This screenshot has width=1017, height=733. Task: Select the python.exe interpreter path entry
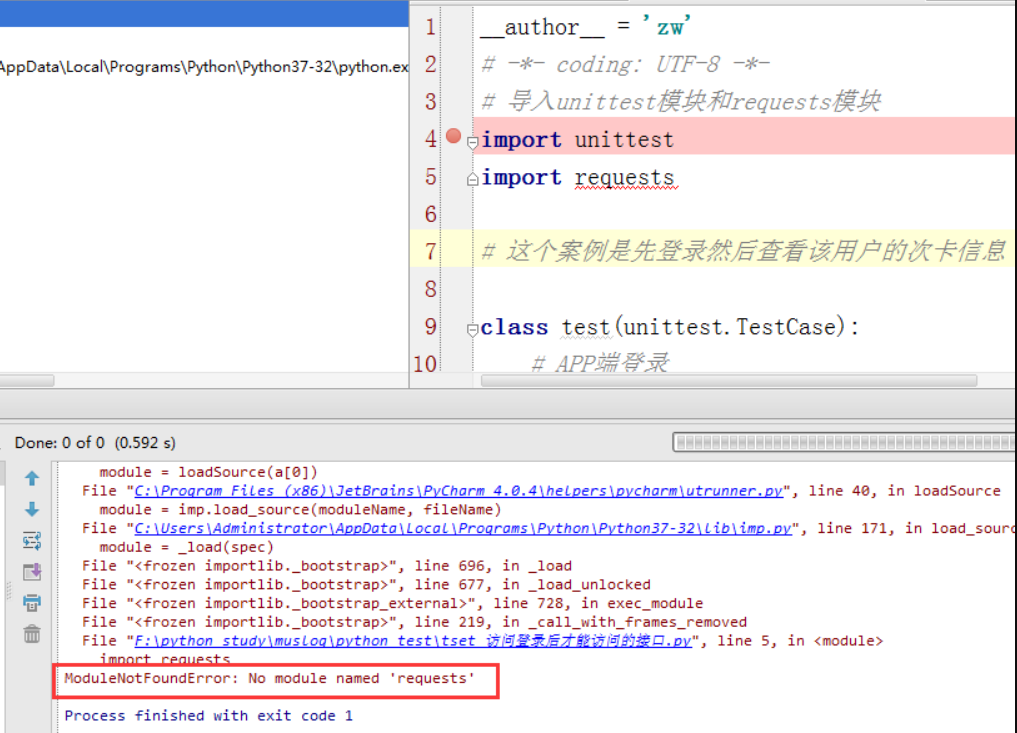click(204, 68)
